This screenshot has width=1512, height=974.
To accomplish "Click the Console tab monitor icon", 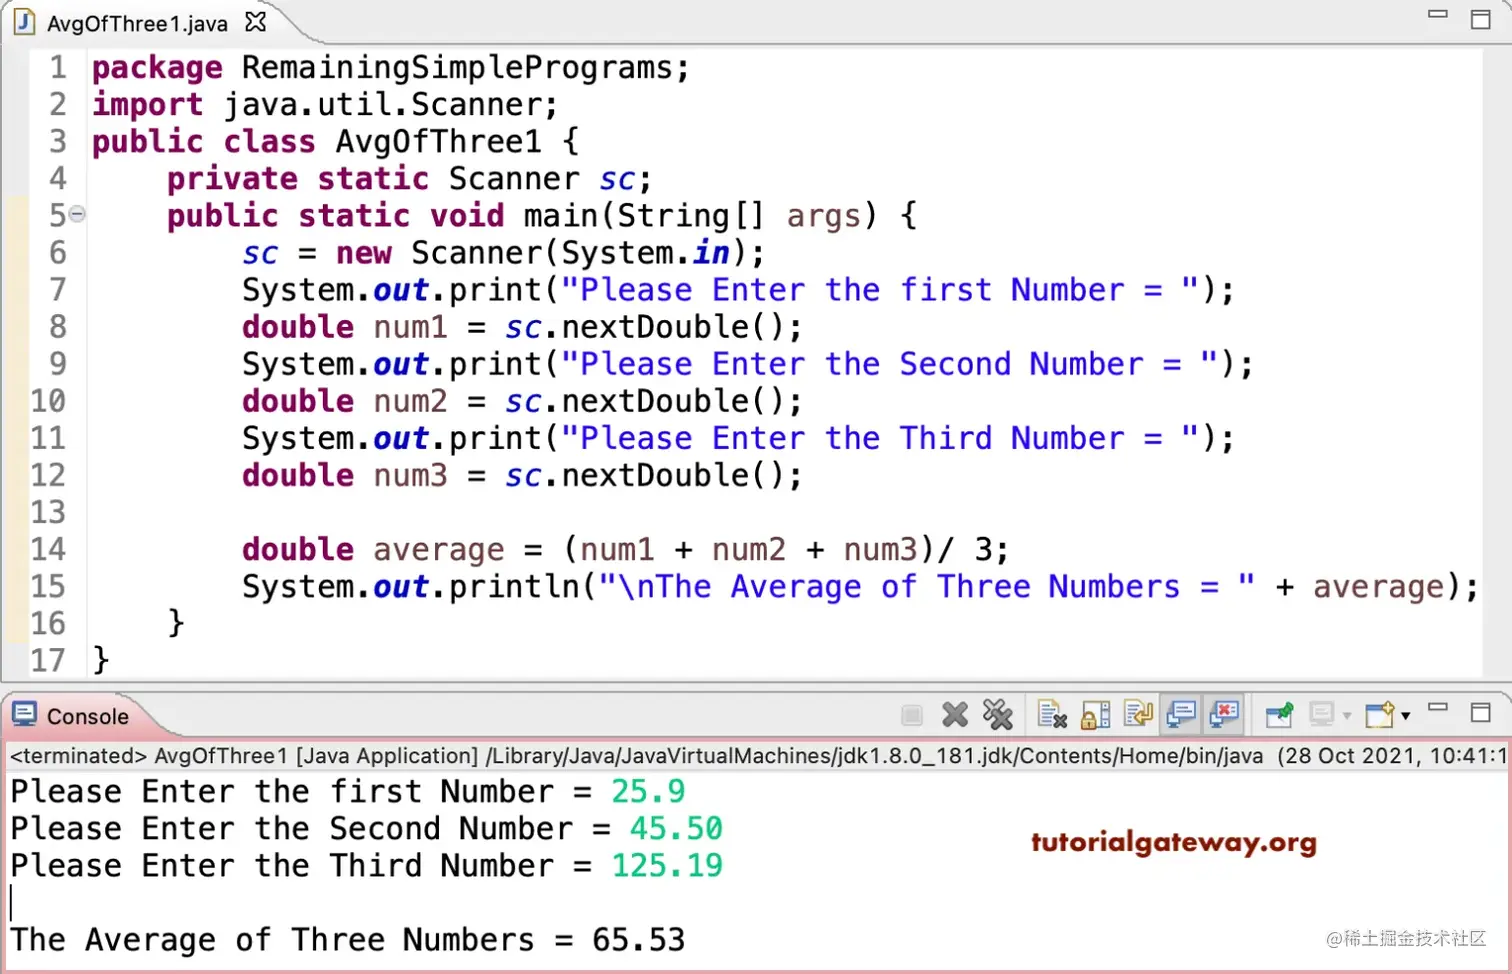I will (x=24, y=714).
